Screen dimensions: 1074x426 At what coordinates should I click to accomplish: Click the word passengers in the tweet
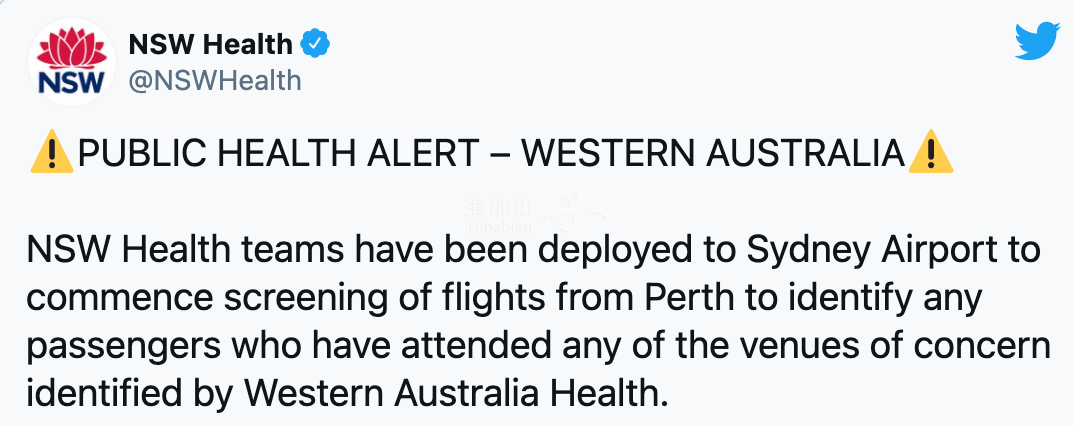click(x=124, y=348)
